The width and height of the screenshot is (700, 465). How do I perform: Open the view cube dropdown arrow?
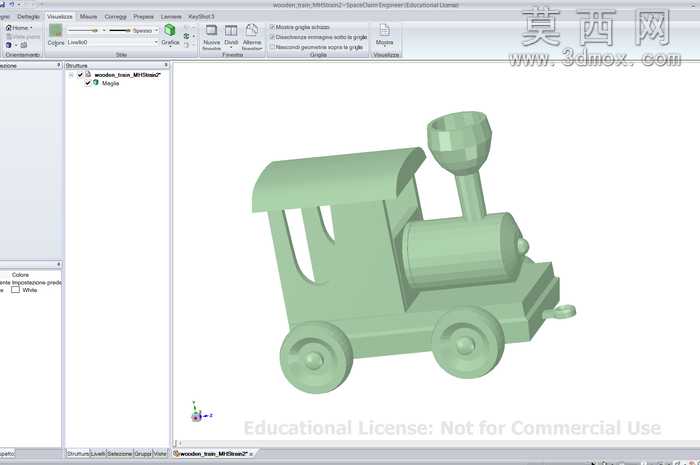(x=16, y=45)
